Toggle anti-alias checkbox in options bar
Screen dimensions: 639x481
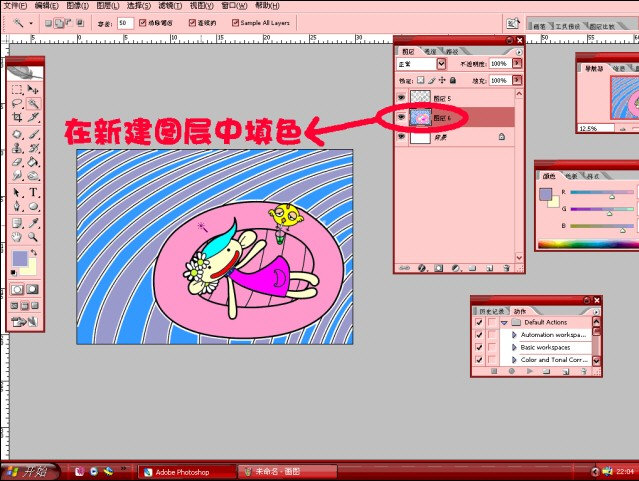(143, 23)
